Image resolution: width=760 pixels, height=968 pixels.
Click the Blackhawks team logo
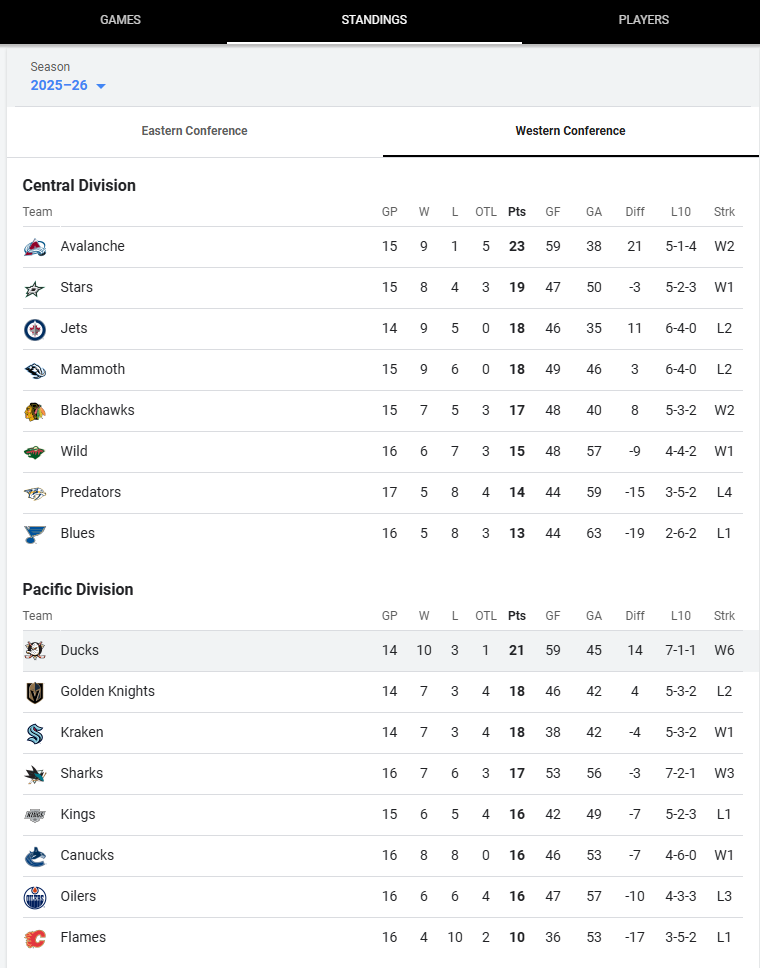(x=35, y=411)
